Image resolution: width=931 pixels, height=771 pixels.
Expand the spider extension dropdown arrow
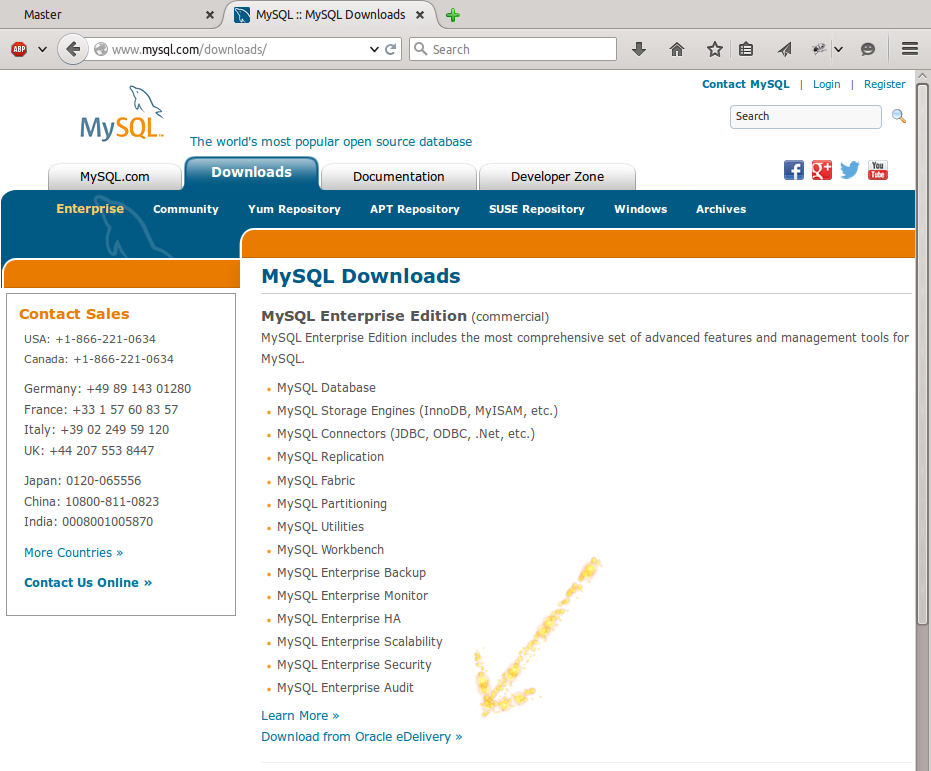point(838,49)
